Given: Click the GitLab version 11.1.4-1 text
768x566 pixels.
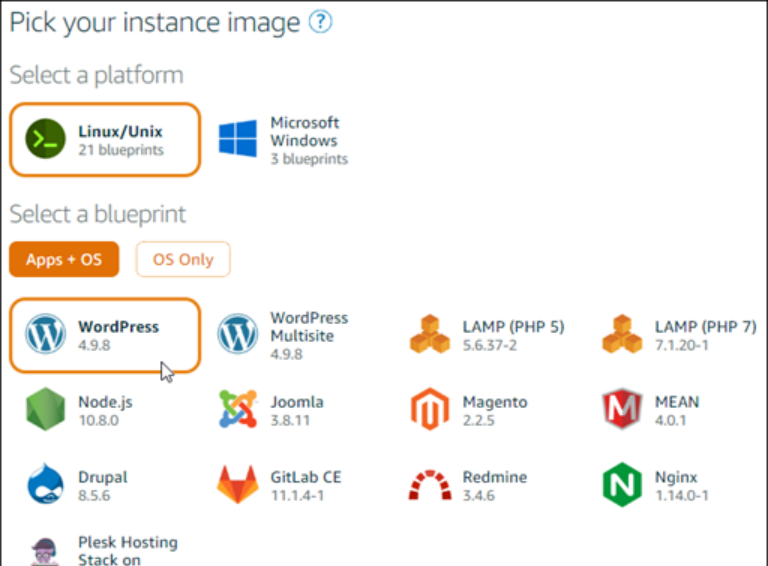Looking at the screenshot, I should click(x=297, y=495).
